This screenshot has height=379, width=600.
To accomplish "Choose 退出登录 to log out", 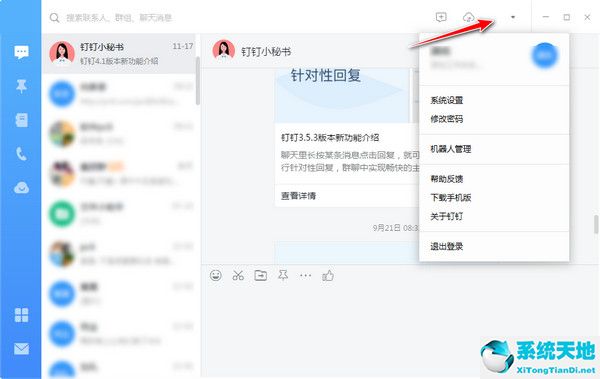I will point(447,246).
